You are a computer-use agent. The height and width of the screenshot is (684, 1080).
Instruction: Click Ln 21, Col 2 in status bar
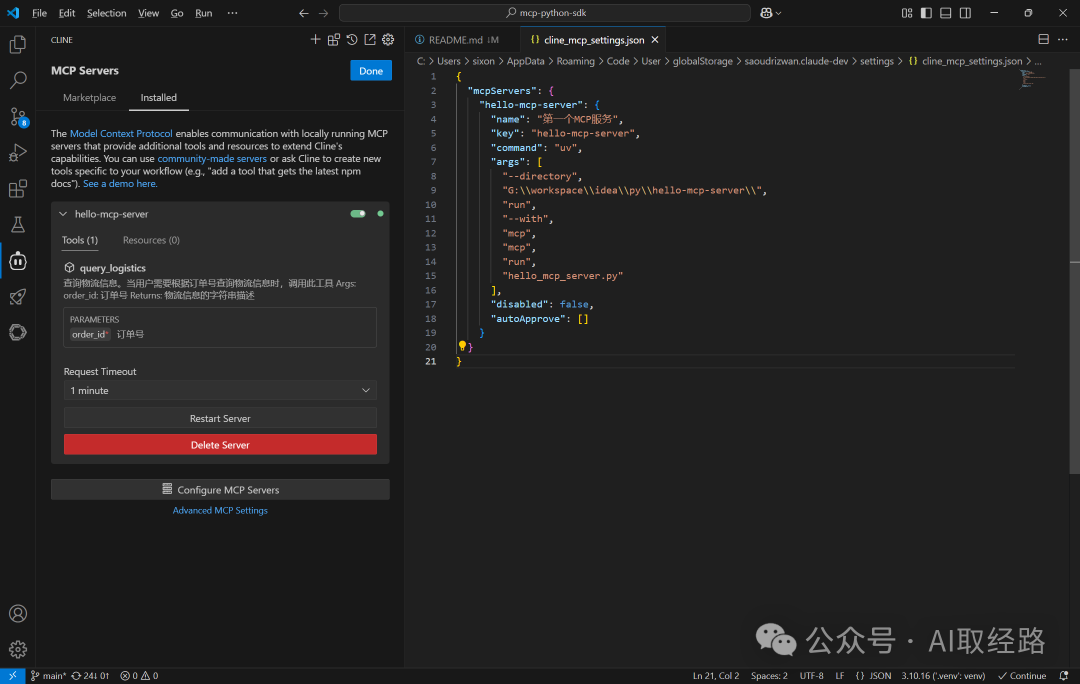pyautogui.click(x=716, y=676)
